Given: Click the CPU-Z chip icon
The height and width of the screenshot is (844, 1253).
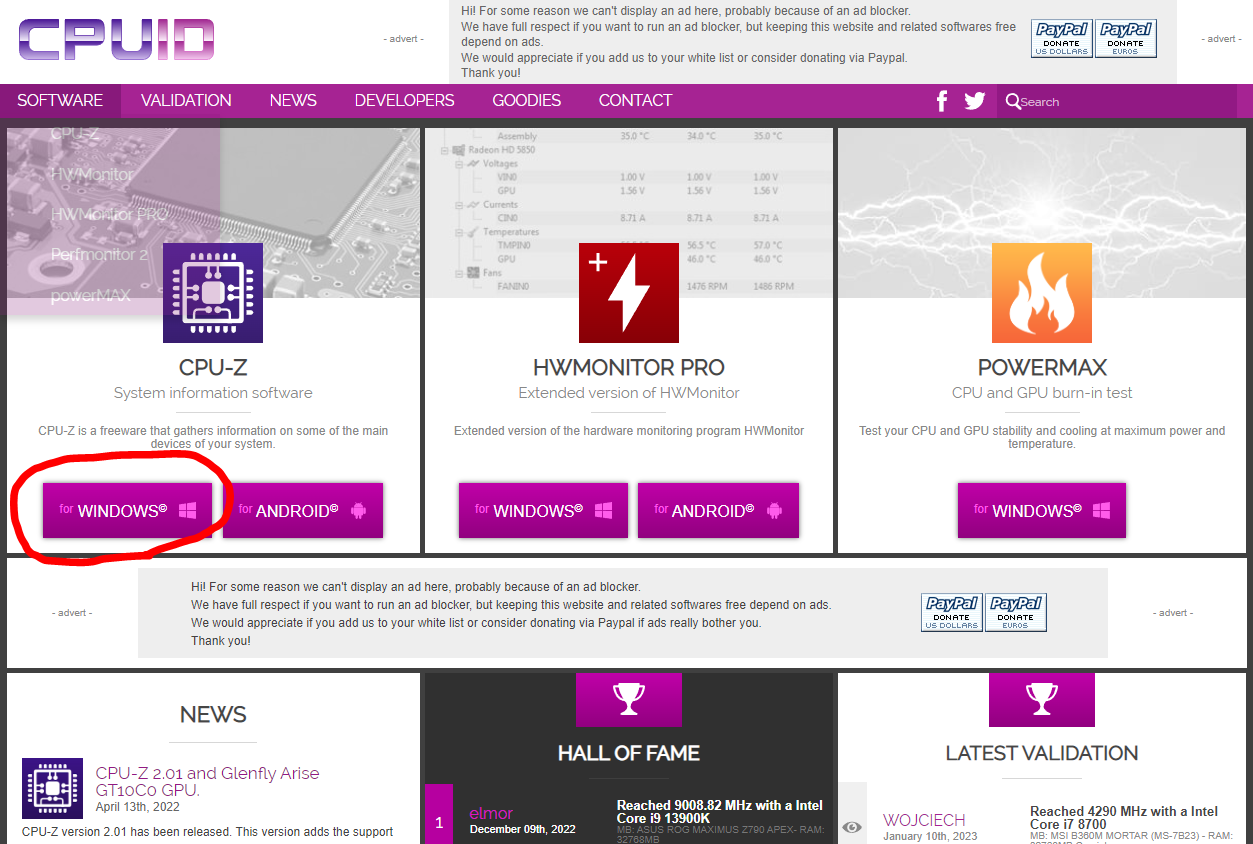Looking at the screenshot, I should 213,293.
